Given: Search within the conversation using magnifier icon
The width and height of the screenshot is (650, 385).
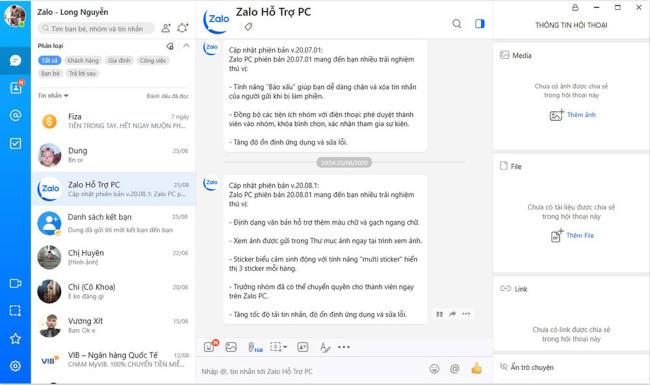Looking at the screenshot, I should (x=456, y=24).
